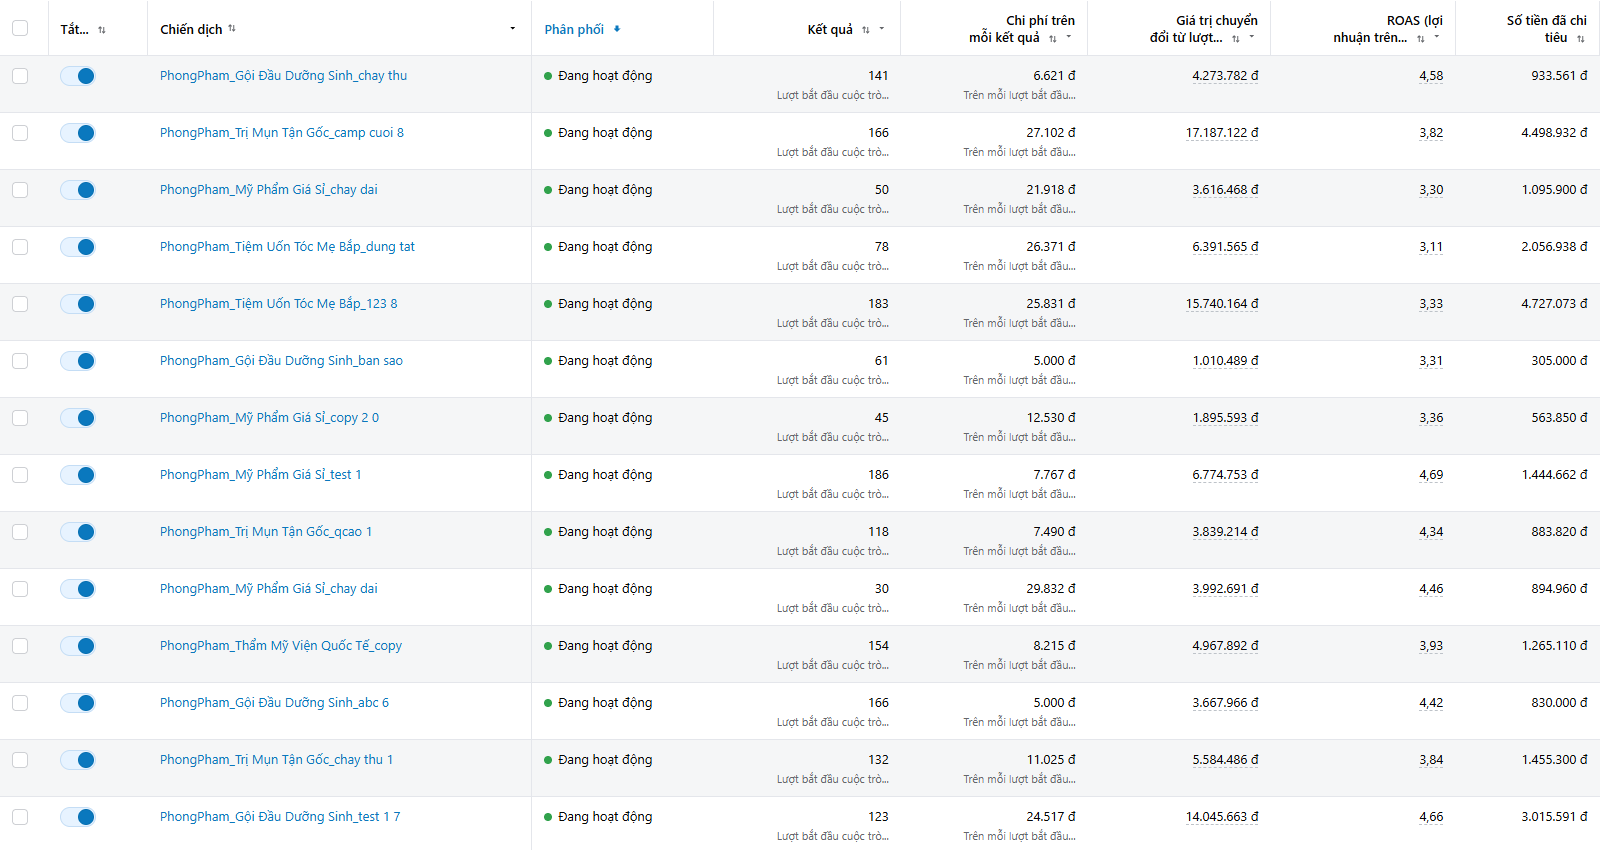Screen dimensions: 1600x850
Task: Open campaign PhongPham_Gội Đầu Dưỡng Sinh_ban sao
Action: pyautogui.click(x=281, y=361)
